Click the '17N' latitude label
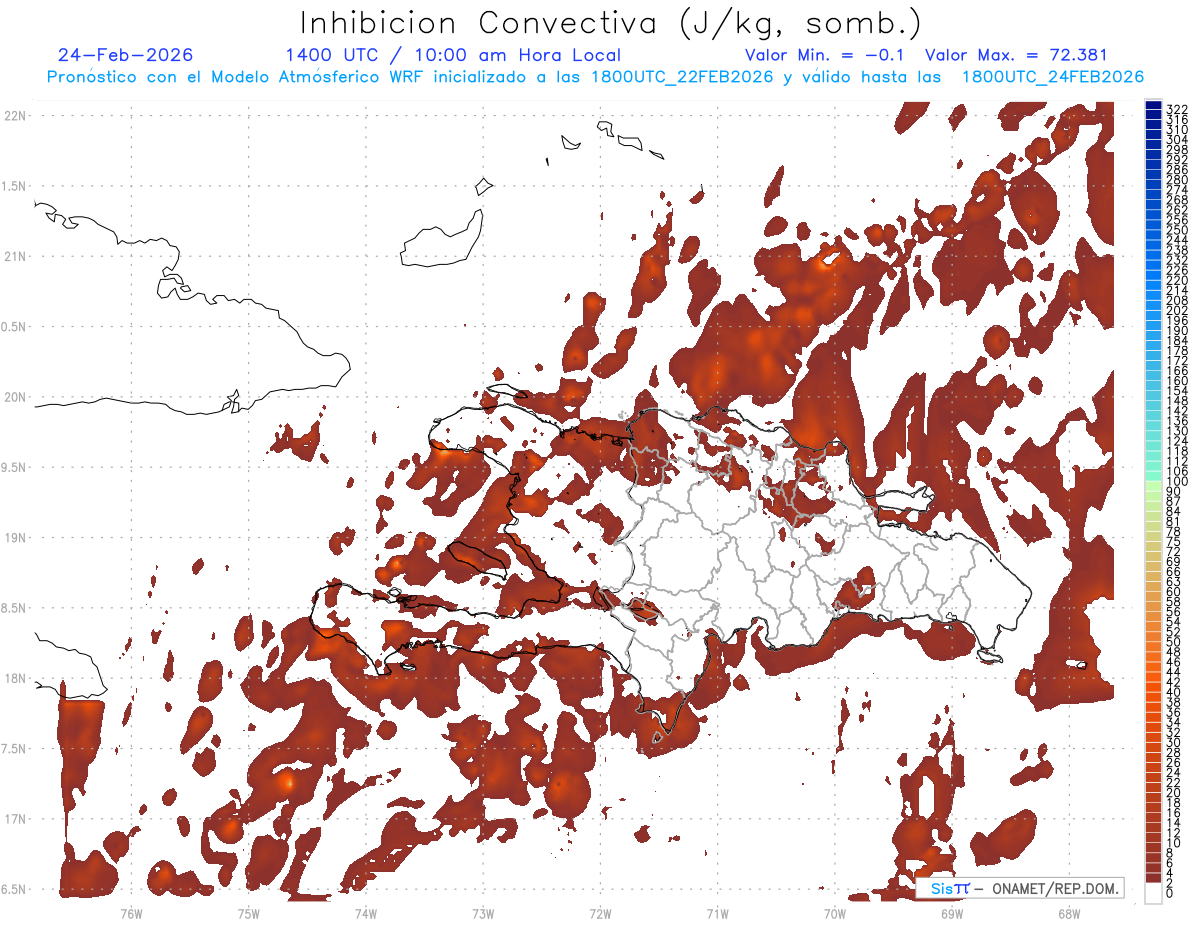Image resolution: width=1200 pixels, height=927 pixels. click(x=14, y=819)
